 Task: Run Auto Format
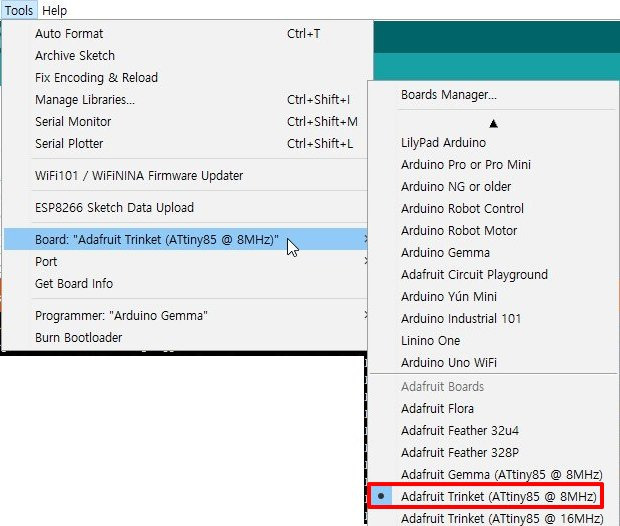coord(186,34)
